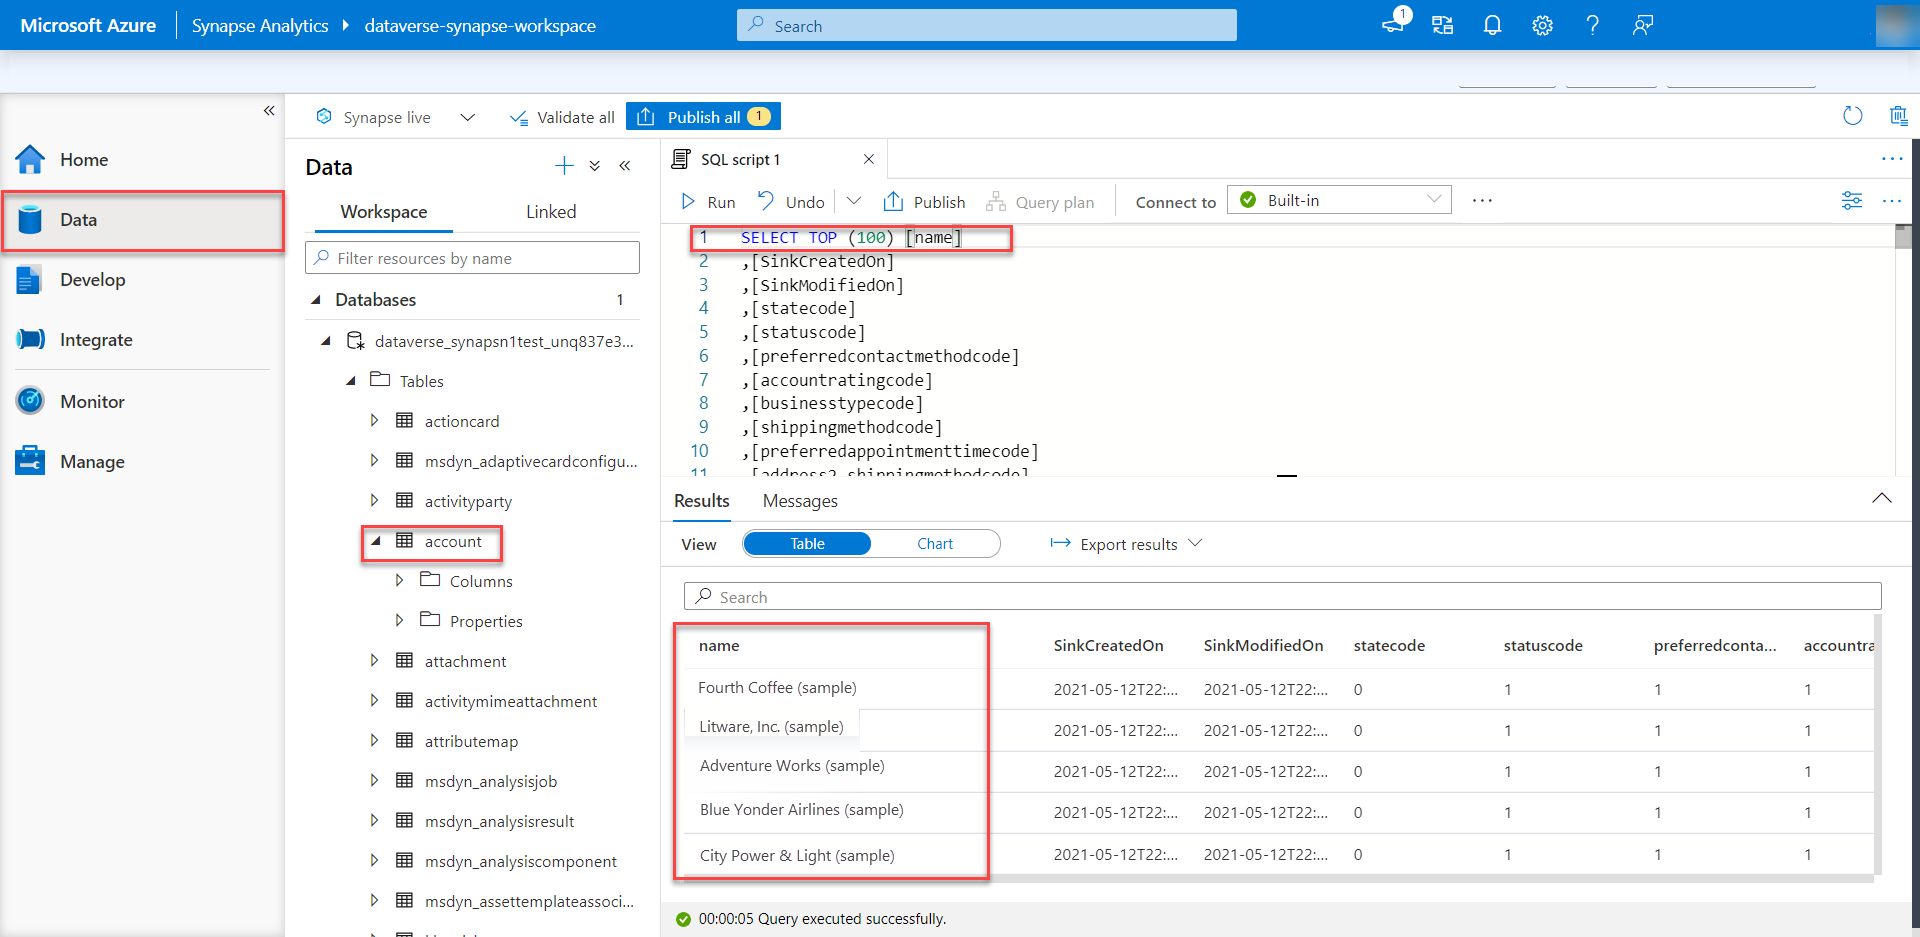Switch the results view to Chart
Viewport: 1920px width, 937px height.
934,543
